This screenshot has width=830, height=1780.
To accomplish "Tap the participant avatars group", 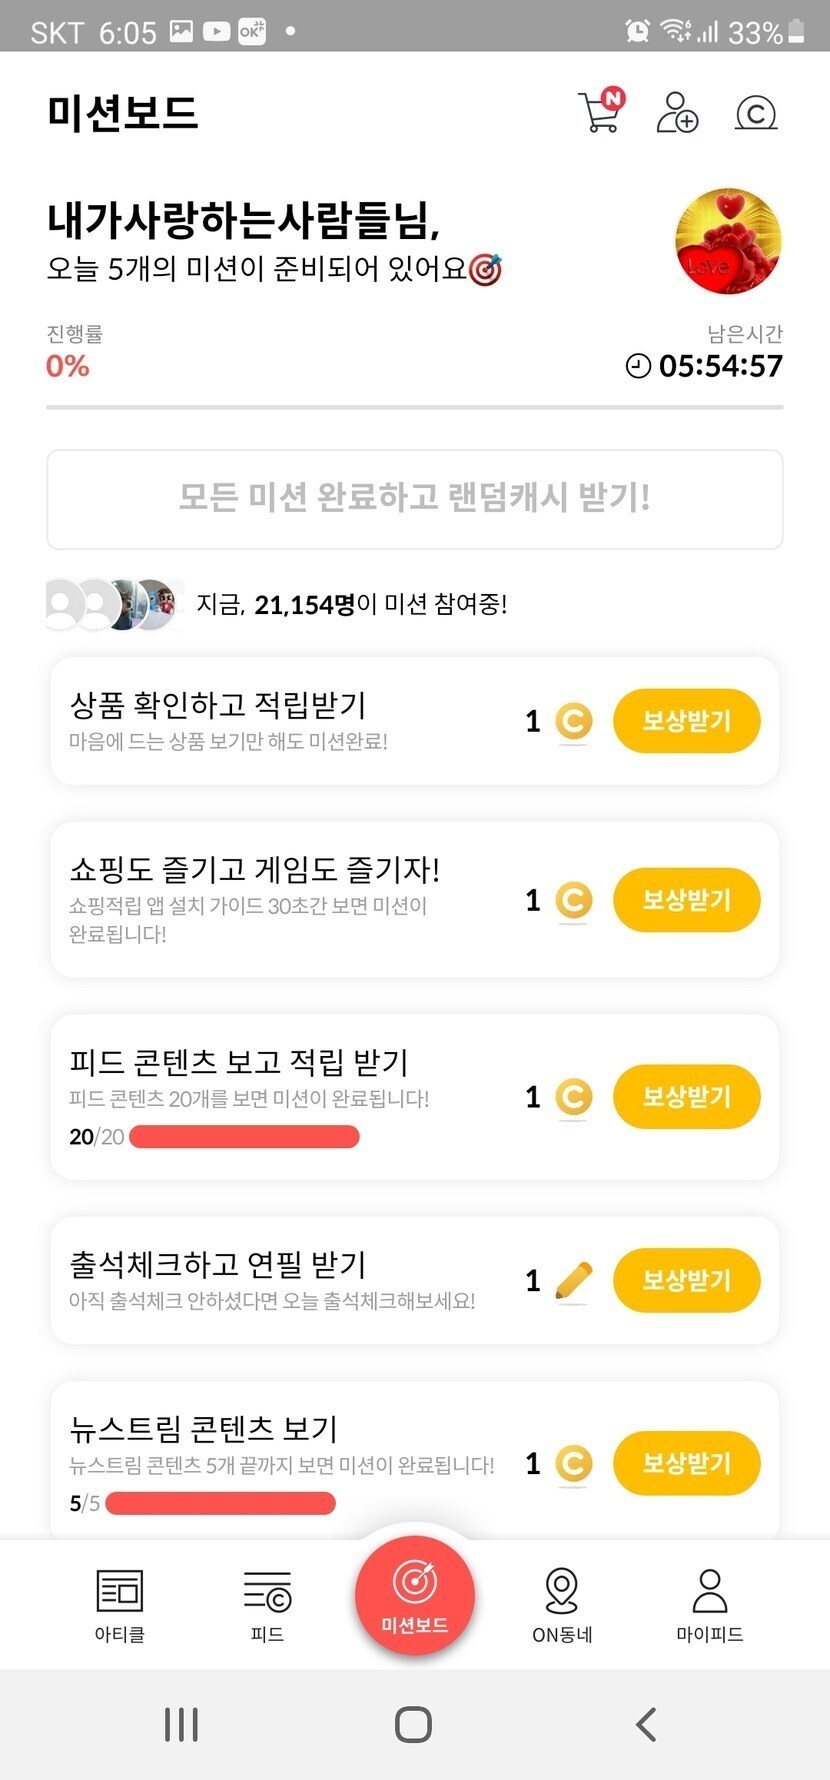I will tap(113, 604).
